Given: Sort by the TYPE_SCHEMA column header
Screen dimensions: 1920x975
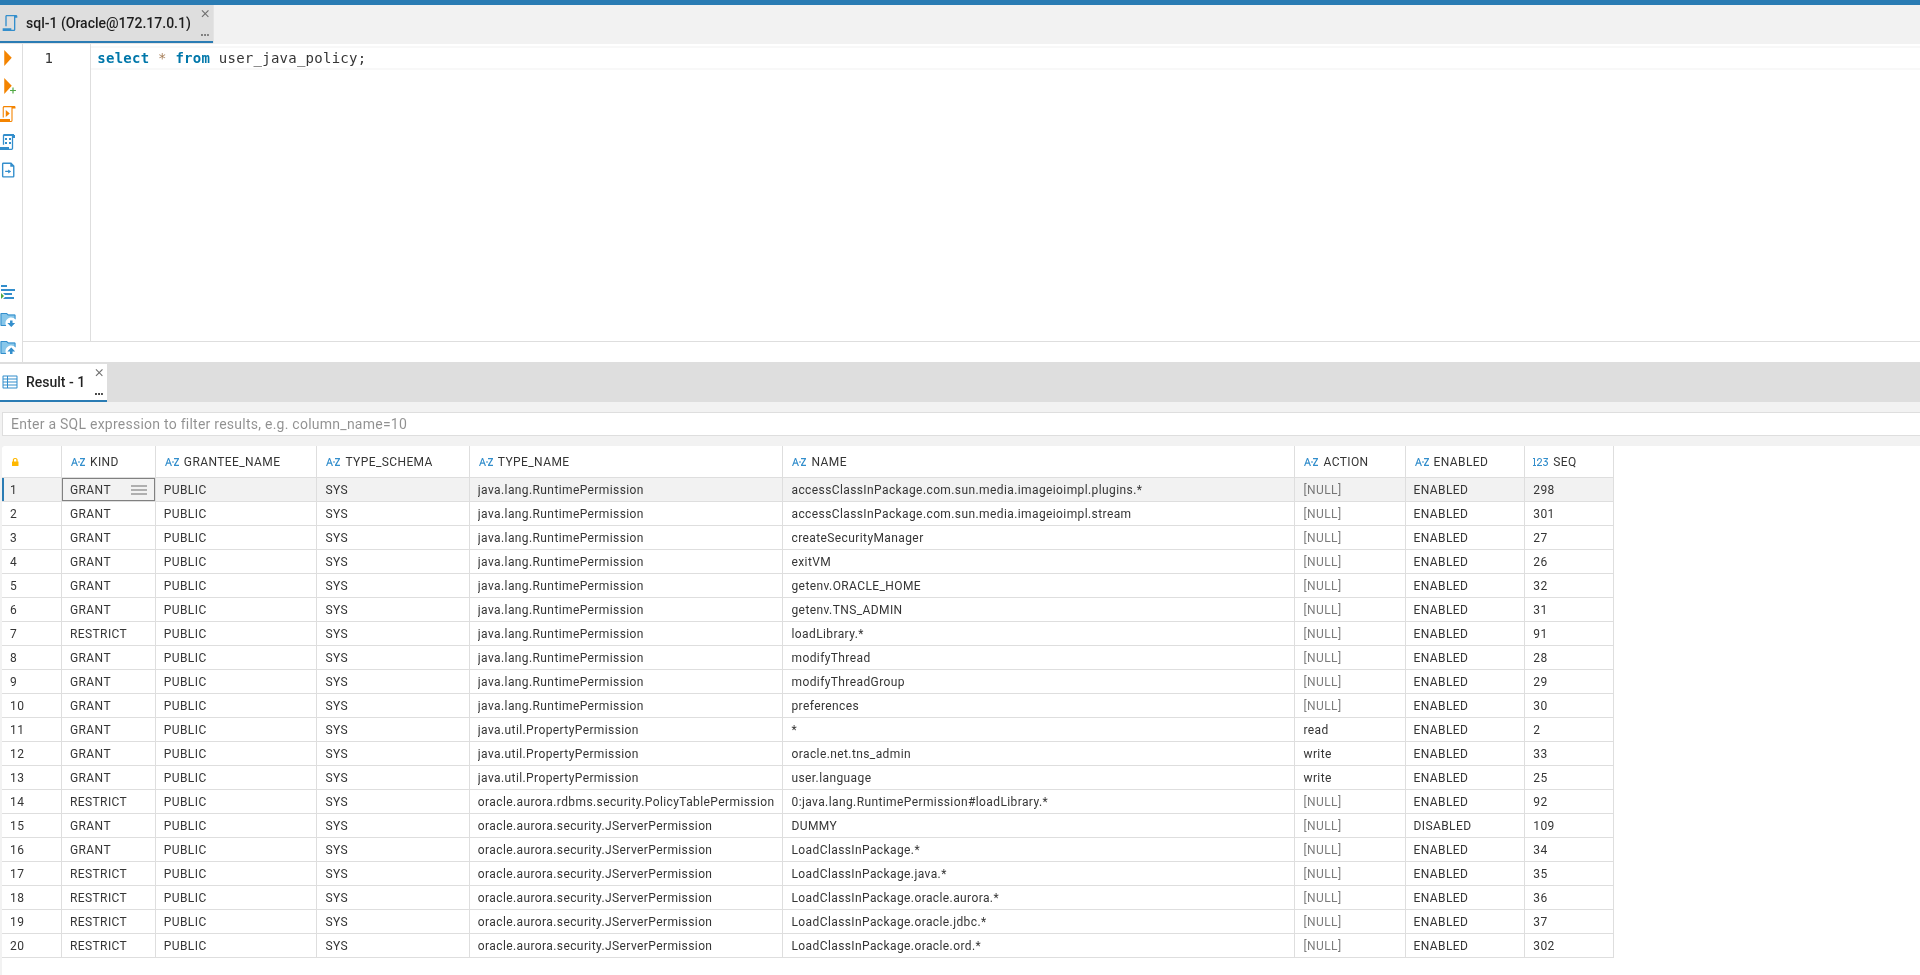Looking at the screenshot, I should click(393, 462).
